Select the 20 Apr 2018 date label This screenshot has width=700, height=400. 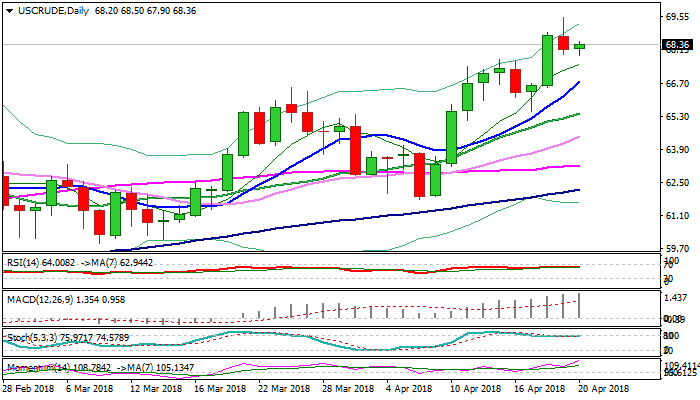coord(605,390)
